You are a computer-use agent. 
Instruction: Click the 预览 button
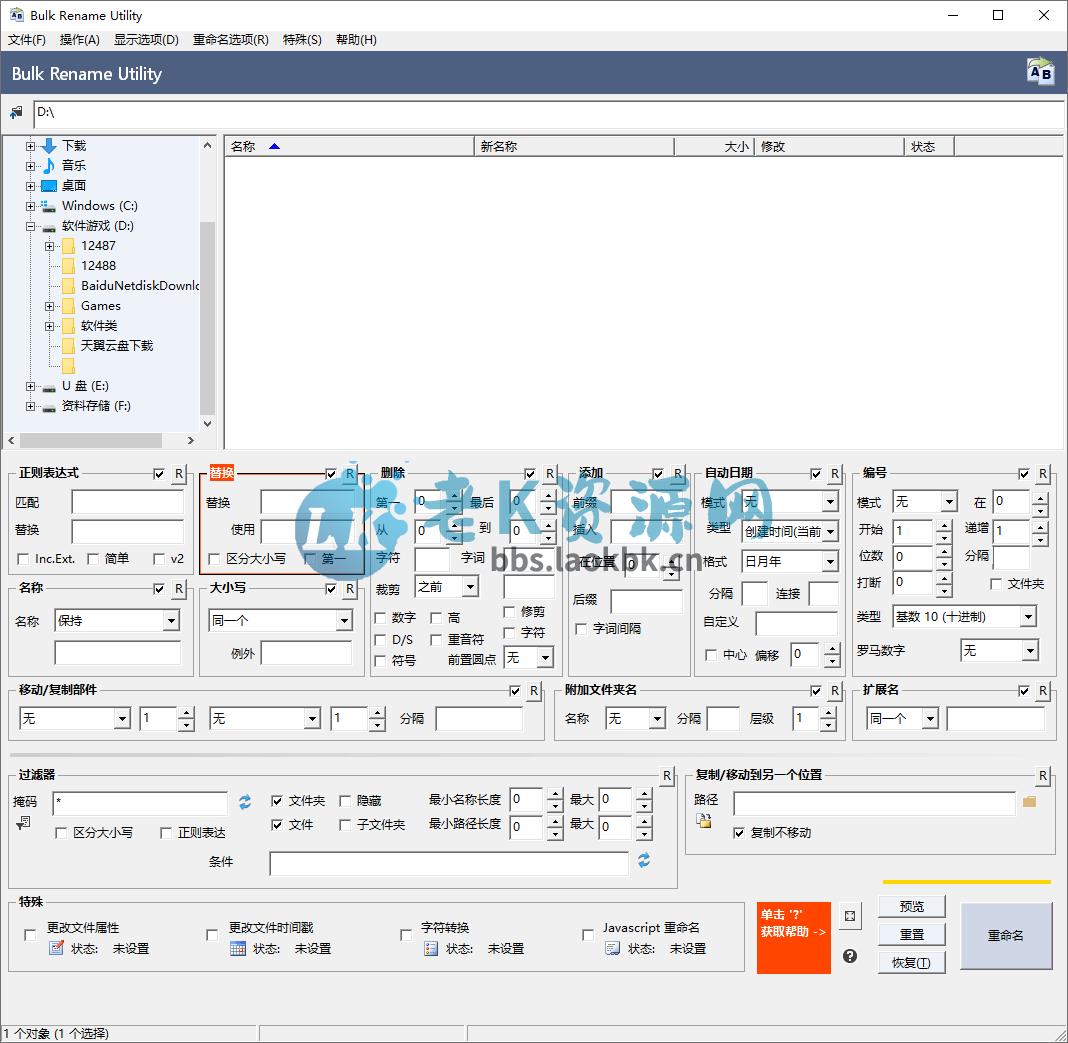[912, 906]
